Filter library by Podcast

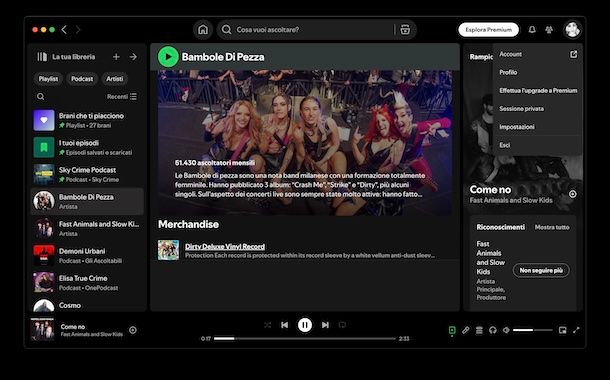coord(82,79)
